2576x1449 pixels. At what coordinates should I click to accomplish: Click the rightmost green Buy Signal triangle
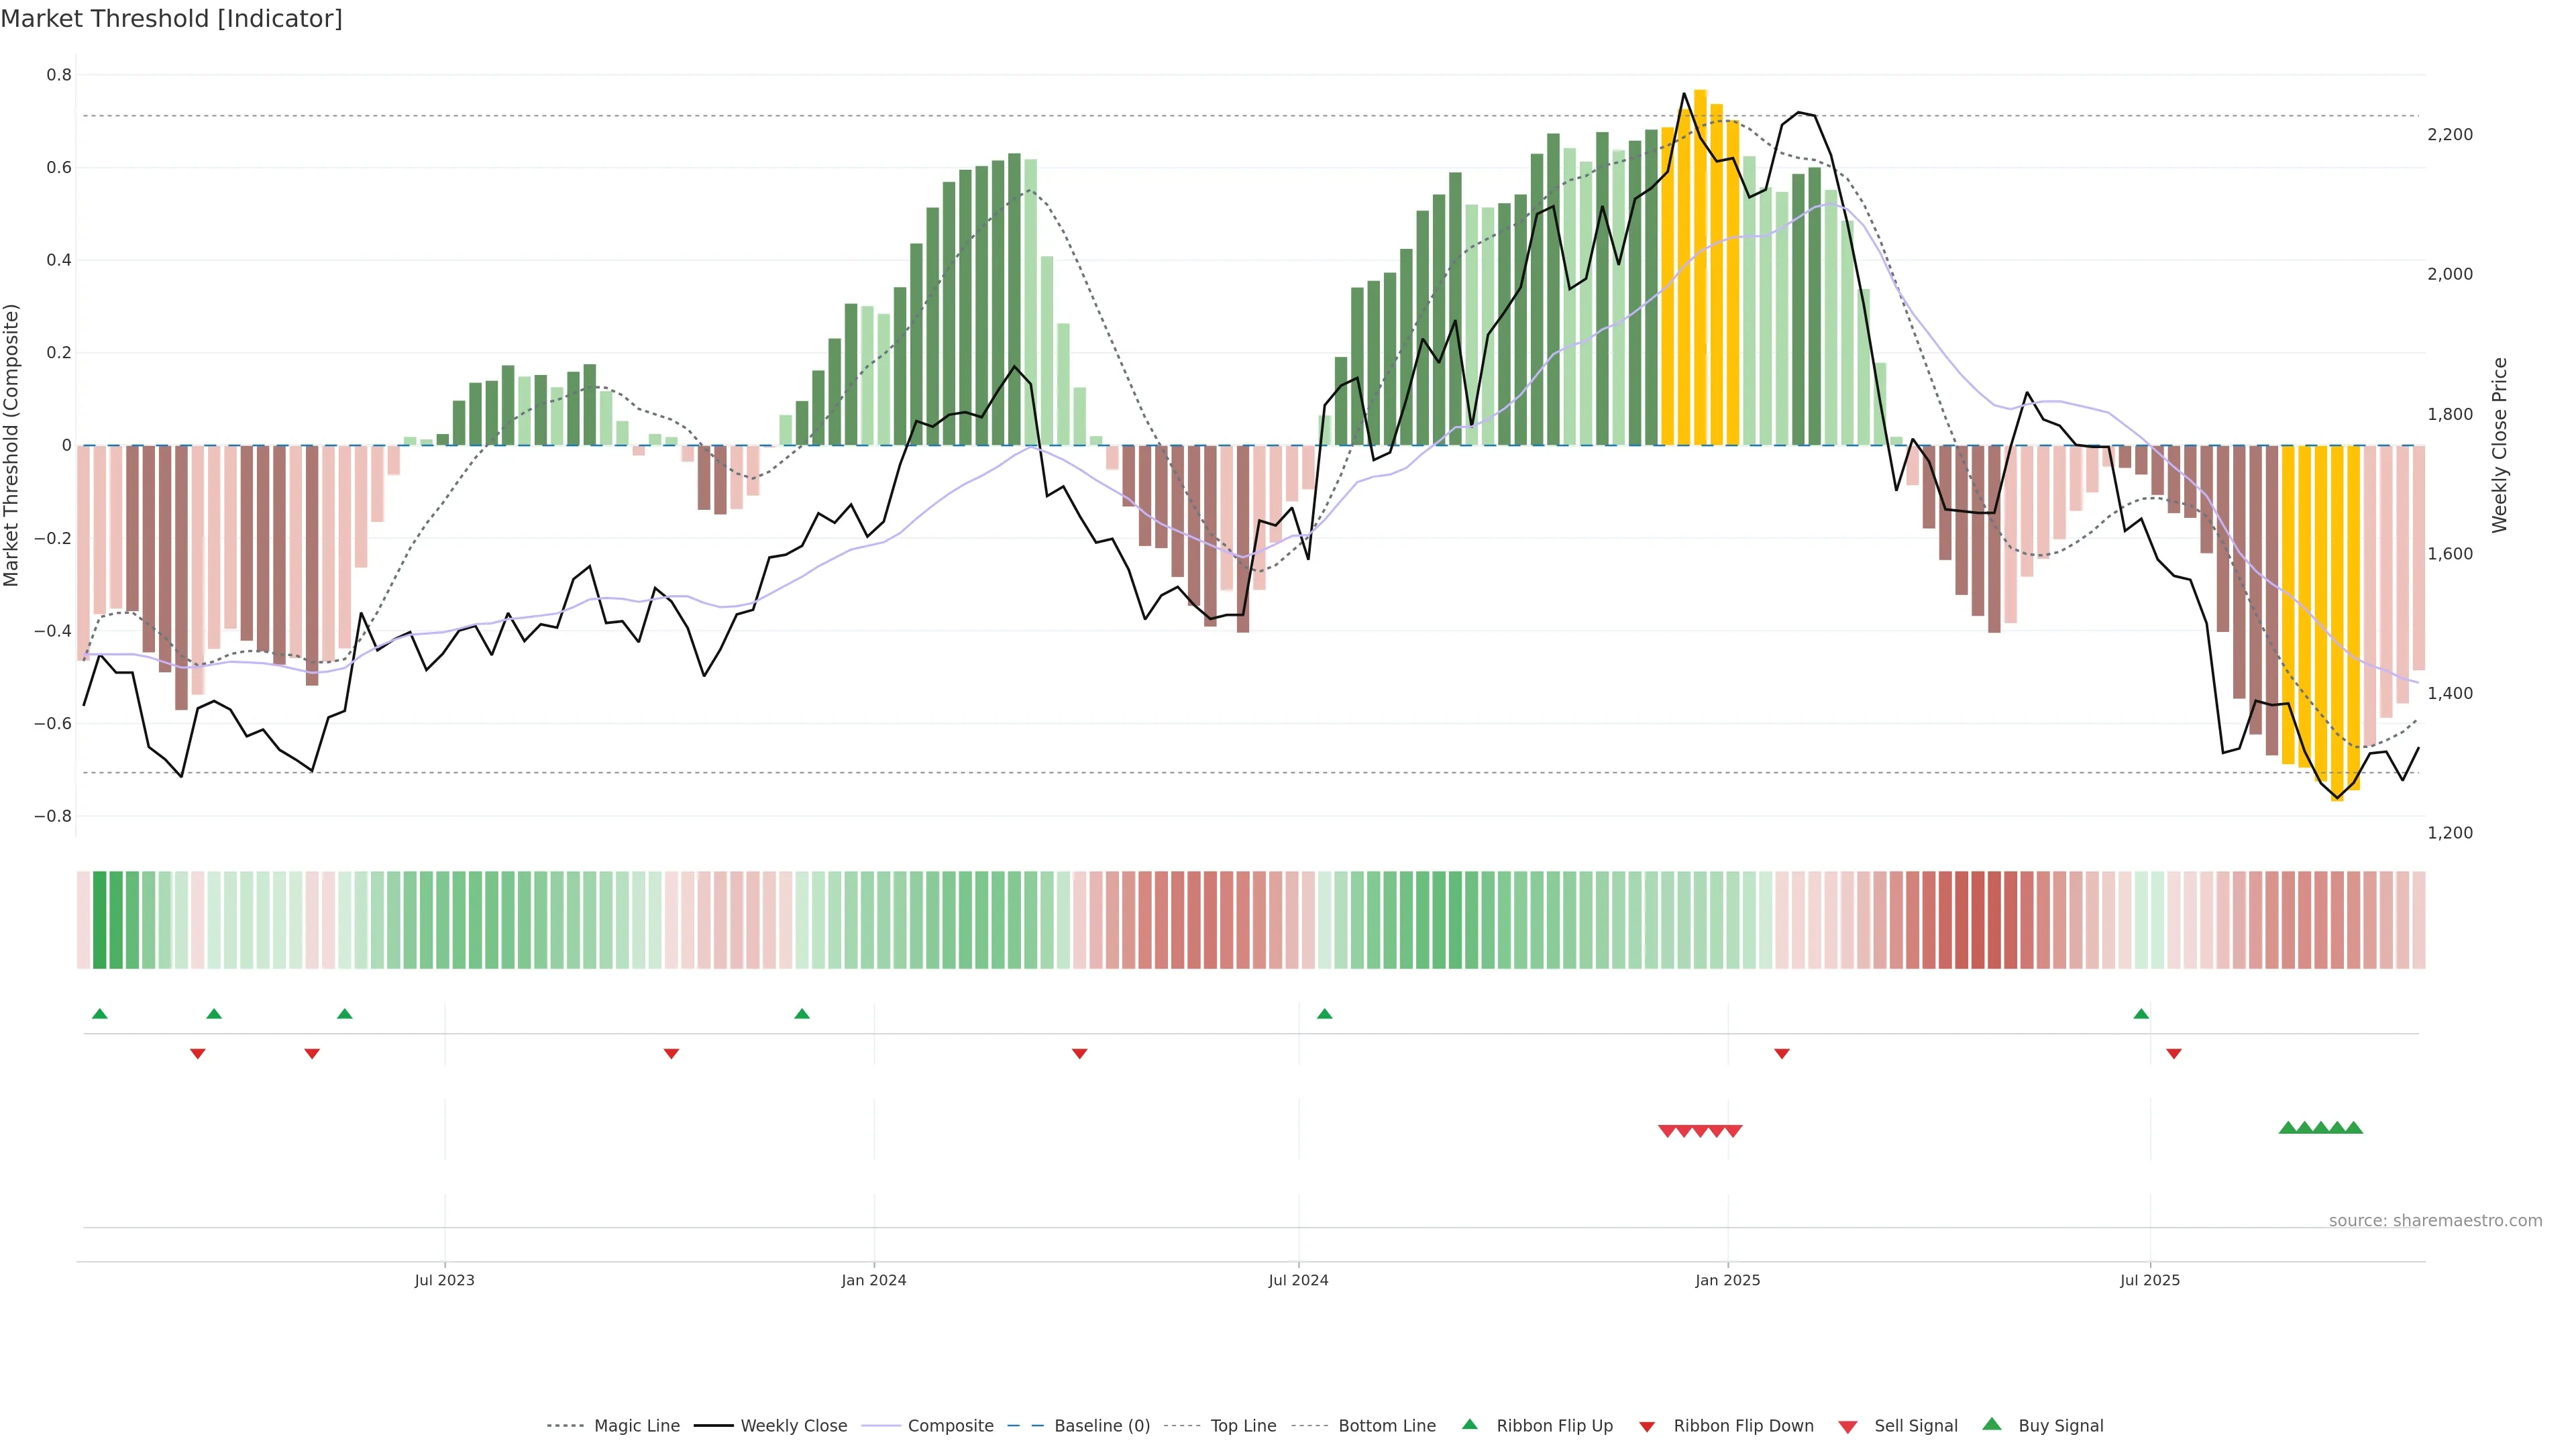(x=2353, y=1128)
